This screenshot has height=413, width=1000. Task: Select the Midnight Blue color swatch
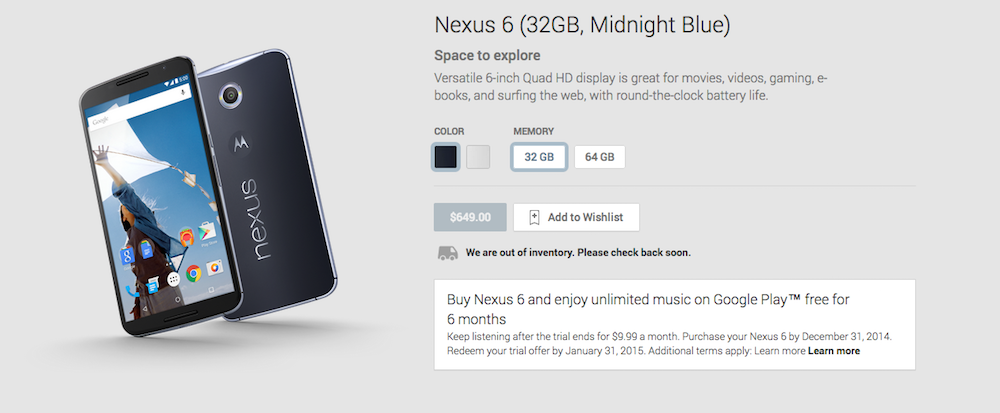[446, 157]
